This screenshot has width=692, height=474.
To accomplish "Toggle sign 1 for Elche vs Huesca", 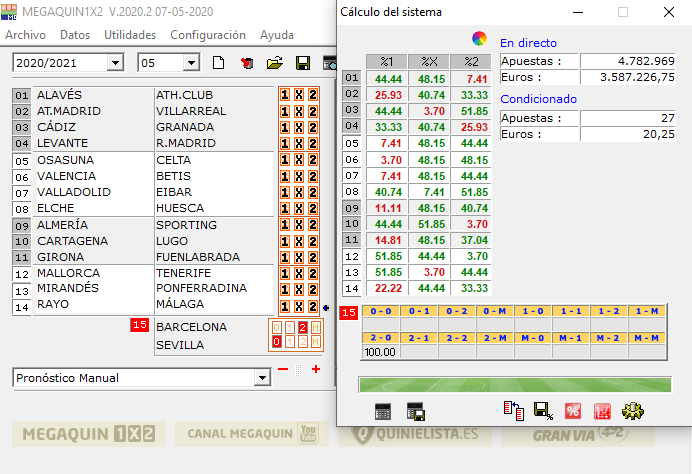I will 285,208.
